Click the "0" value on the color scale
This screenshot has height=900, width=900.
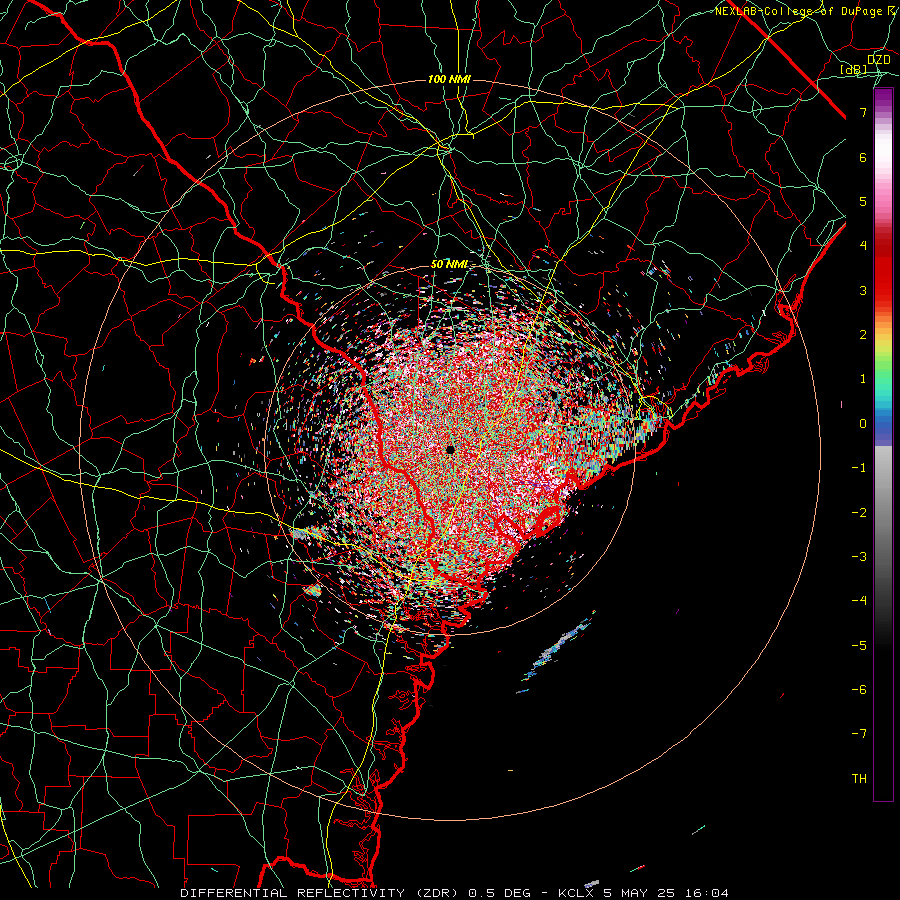coord(863,424)
